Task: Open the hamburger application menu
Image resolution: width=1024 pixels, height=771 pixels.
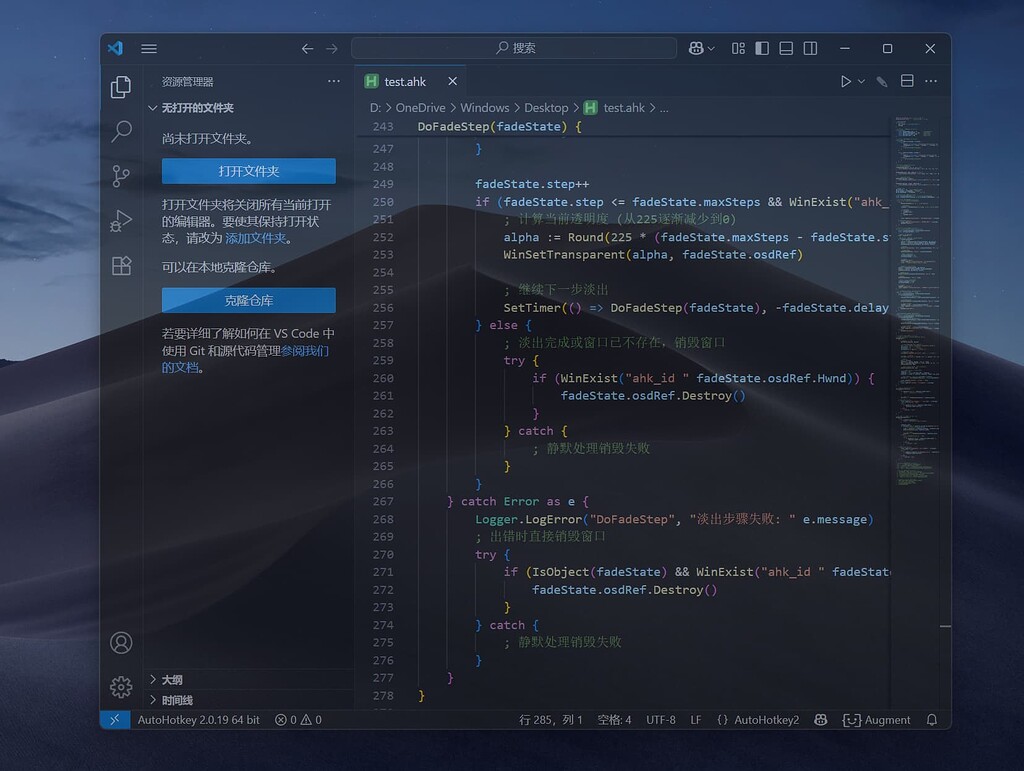Action: pyautogui.click(x=149, y=48)
